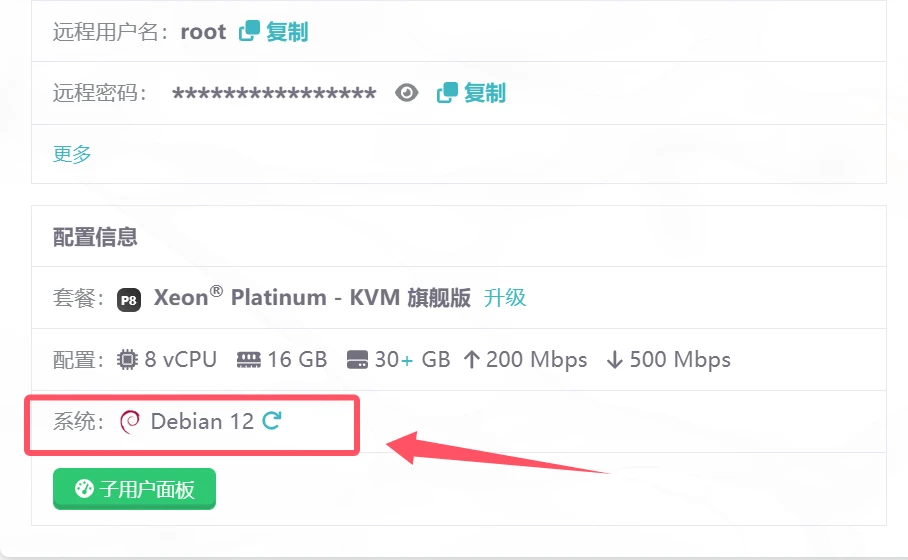This screenshot has height=560, width=908.
Task: Click the upload speed arrow icon
Action: (x=472, y=360)
